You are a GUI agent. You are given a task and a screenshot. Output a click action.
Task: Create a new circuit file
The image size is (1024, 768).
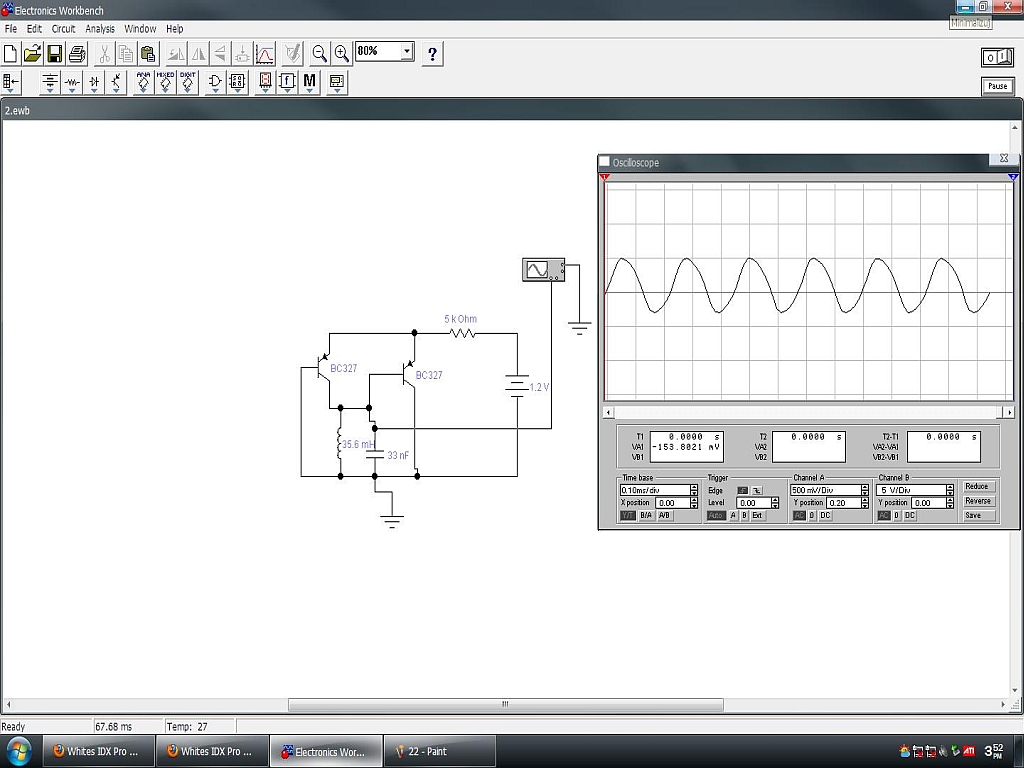[10, 54]
